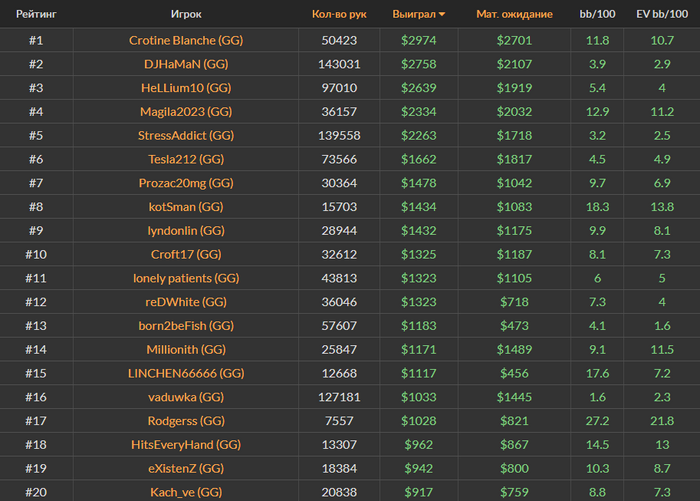Image resolution: width=700 pixels, height=501 pixels.
Task: Click the StressAddict (GG) player name
Action: point(186,135)
